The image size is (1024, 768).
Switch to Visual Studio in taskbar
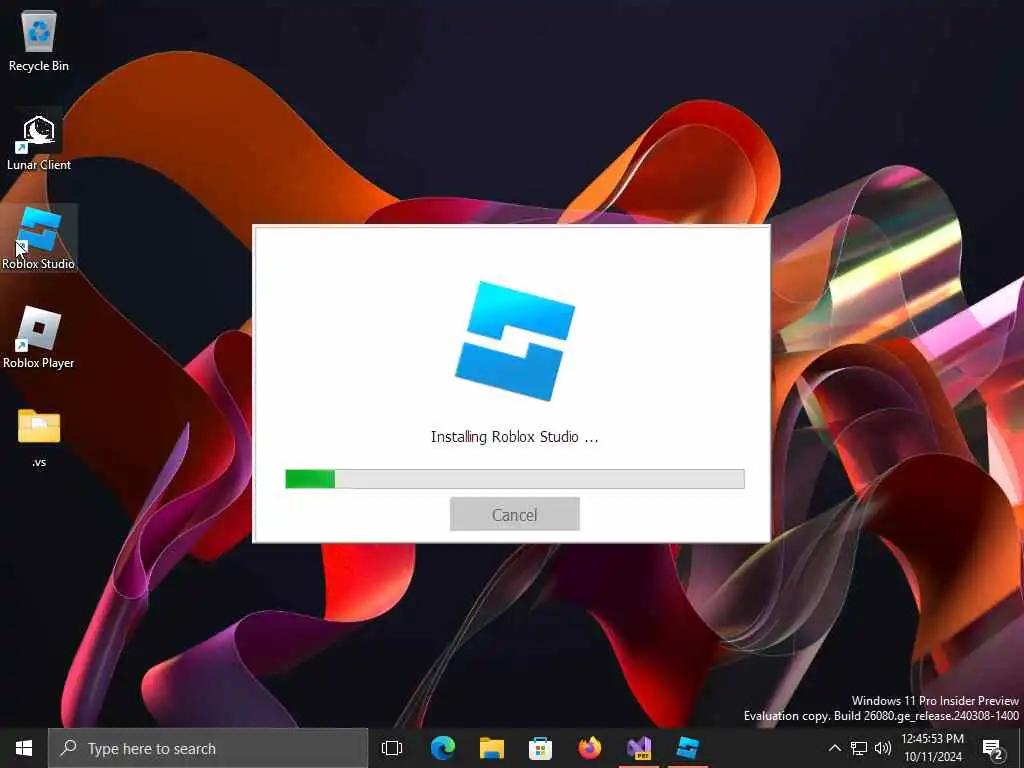coord(639,748)
